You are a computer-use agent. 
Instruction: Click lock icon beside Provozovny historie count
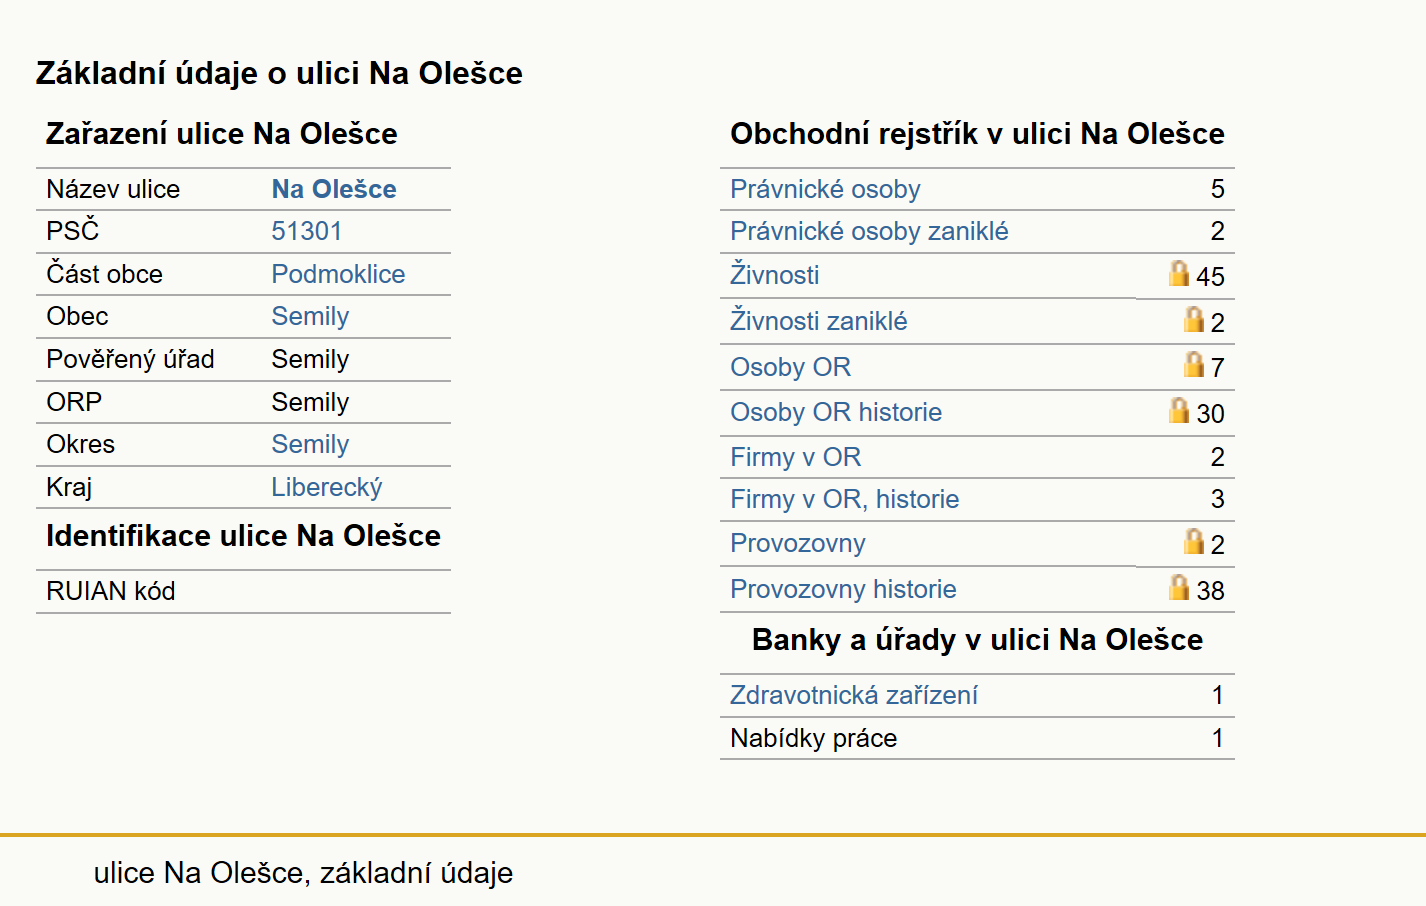[1179, 587]
